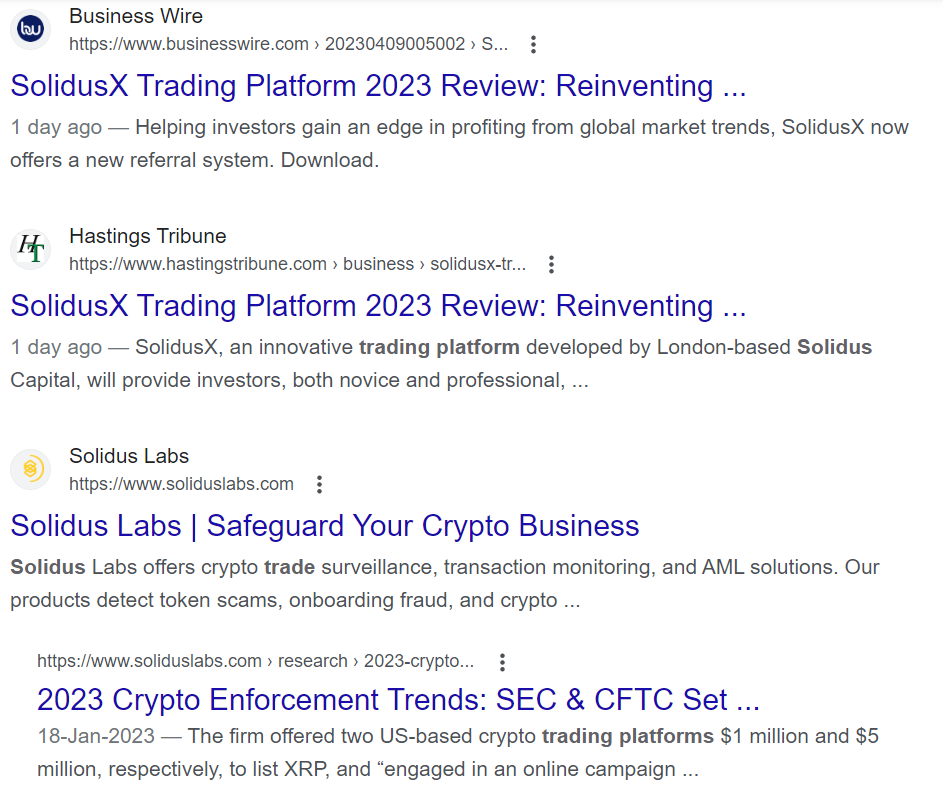Open Hastings Tribune SolidusX Trading Platform review link

[378, 306]
